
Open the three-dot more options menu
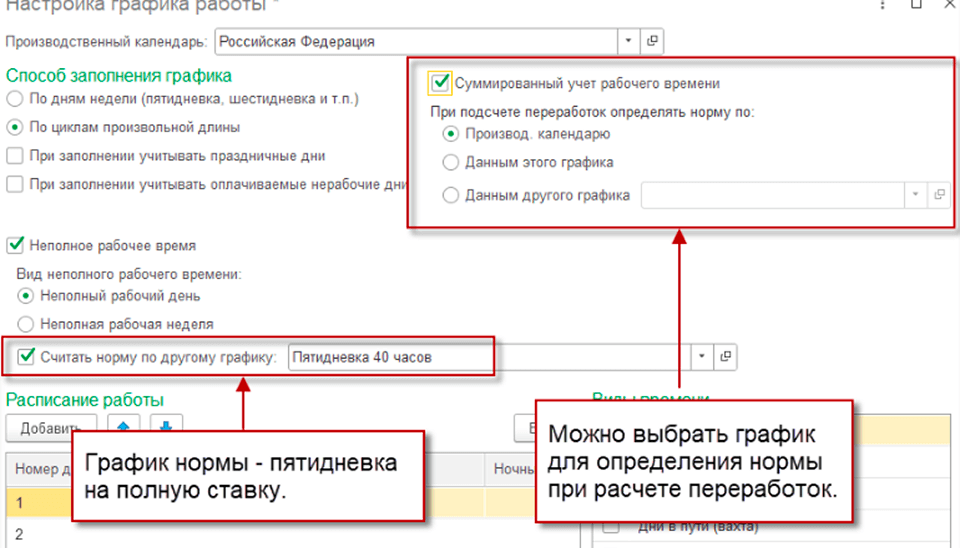click(x=881, y=5)
